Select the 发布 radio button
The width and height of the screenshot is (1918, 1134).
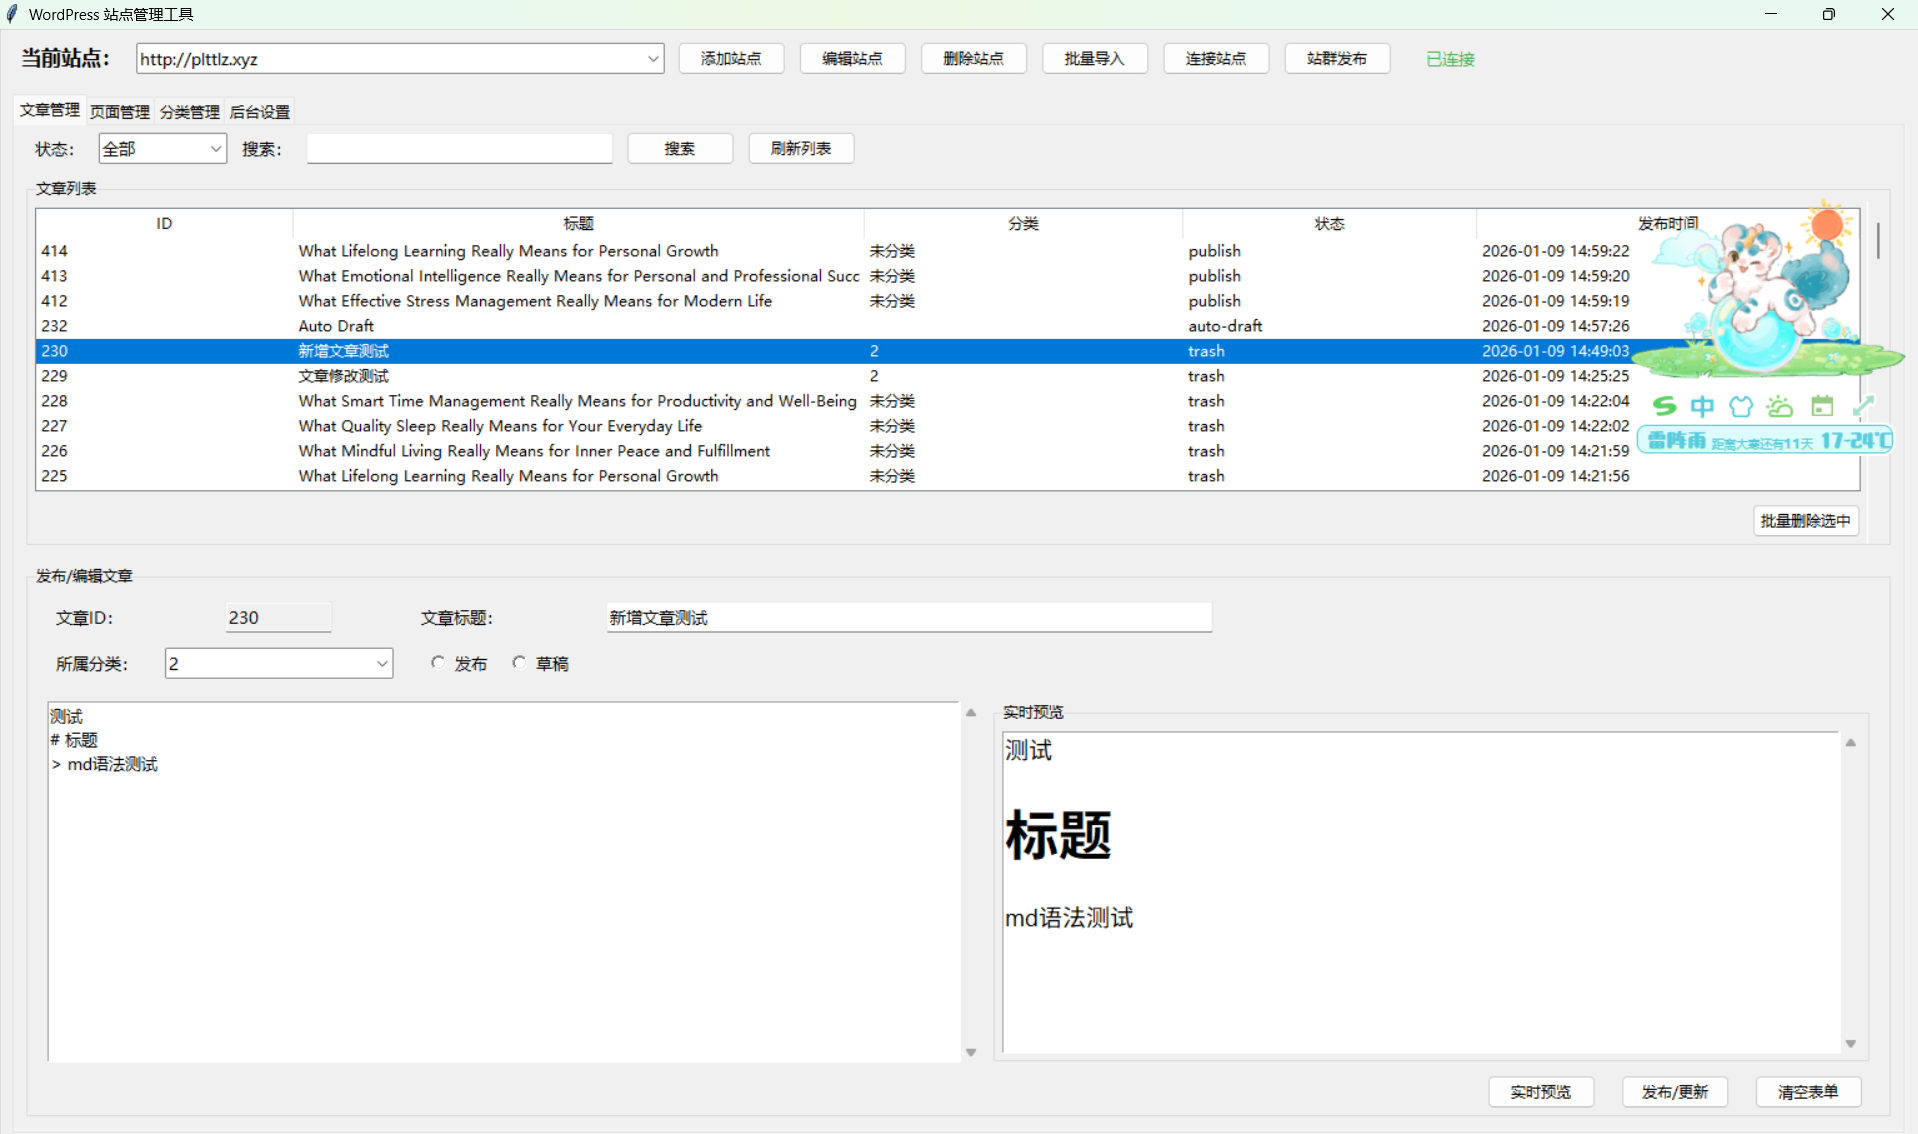pyautogui.click(x=438, y=663)
